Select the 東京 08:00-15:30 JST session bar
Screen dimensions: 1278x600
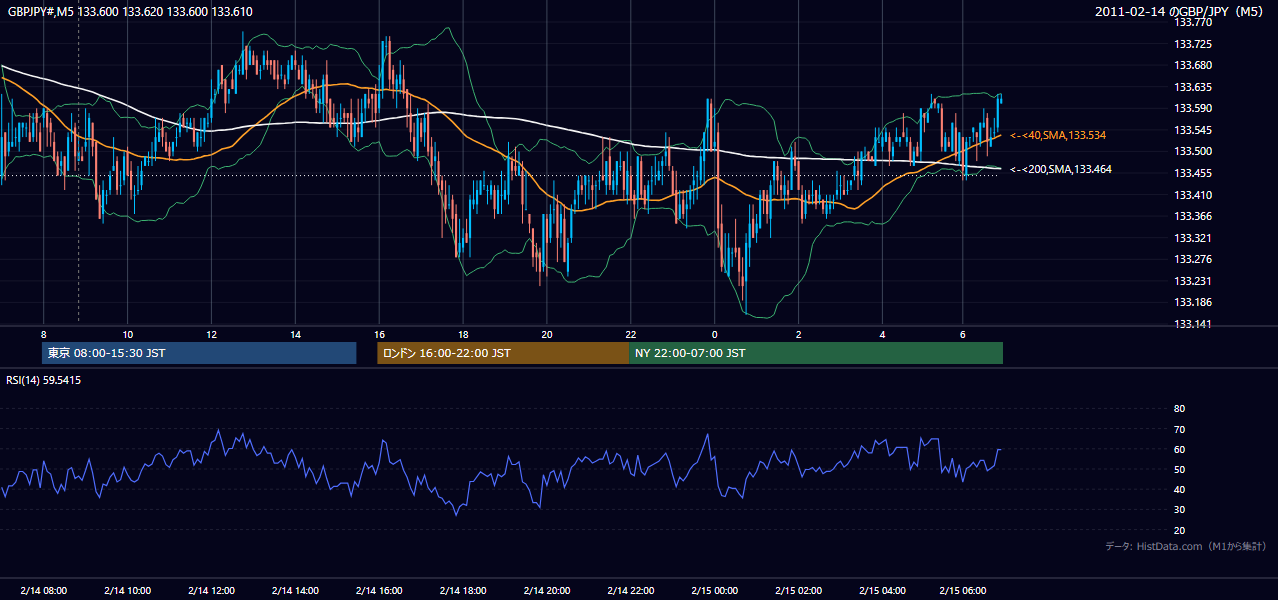coord(199,353)
